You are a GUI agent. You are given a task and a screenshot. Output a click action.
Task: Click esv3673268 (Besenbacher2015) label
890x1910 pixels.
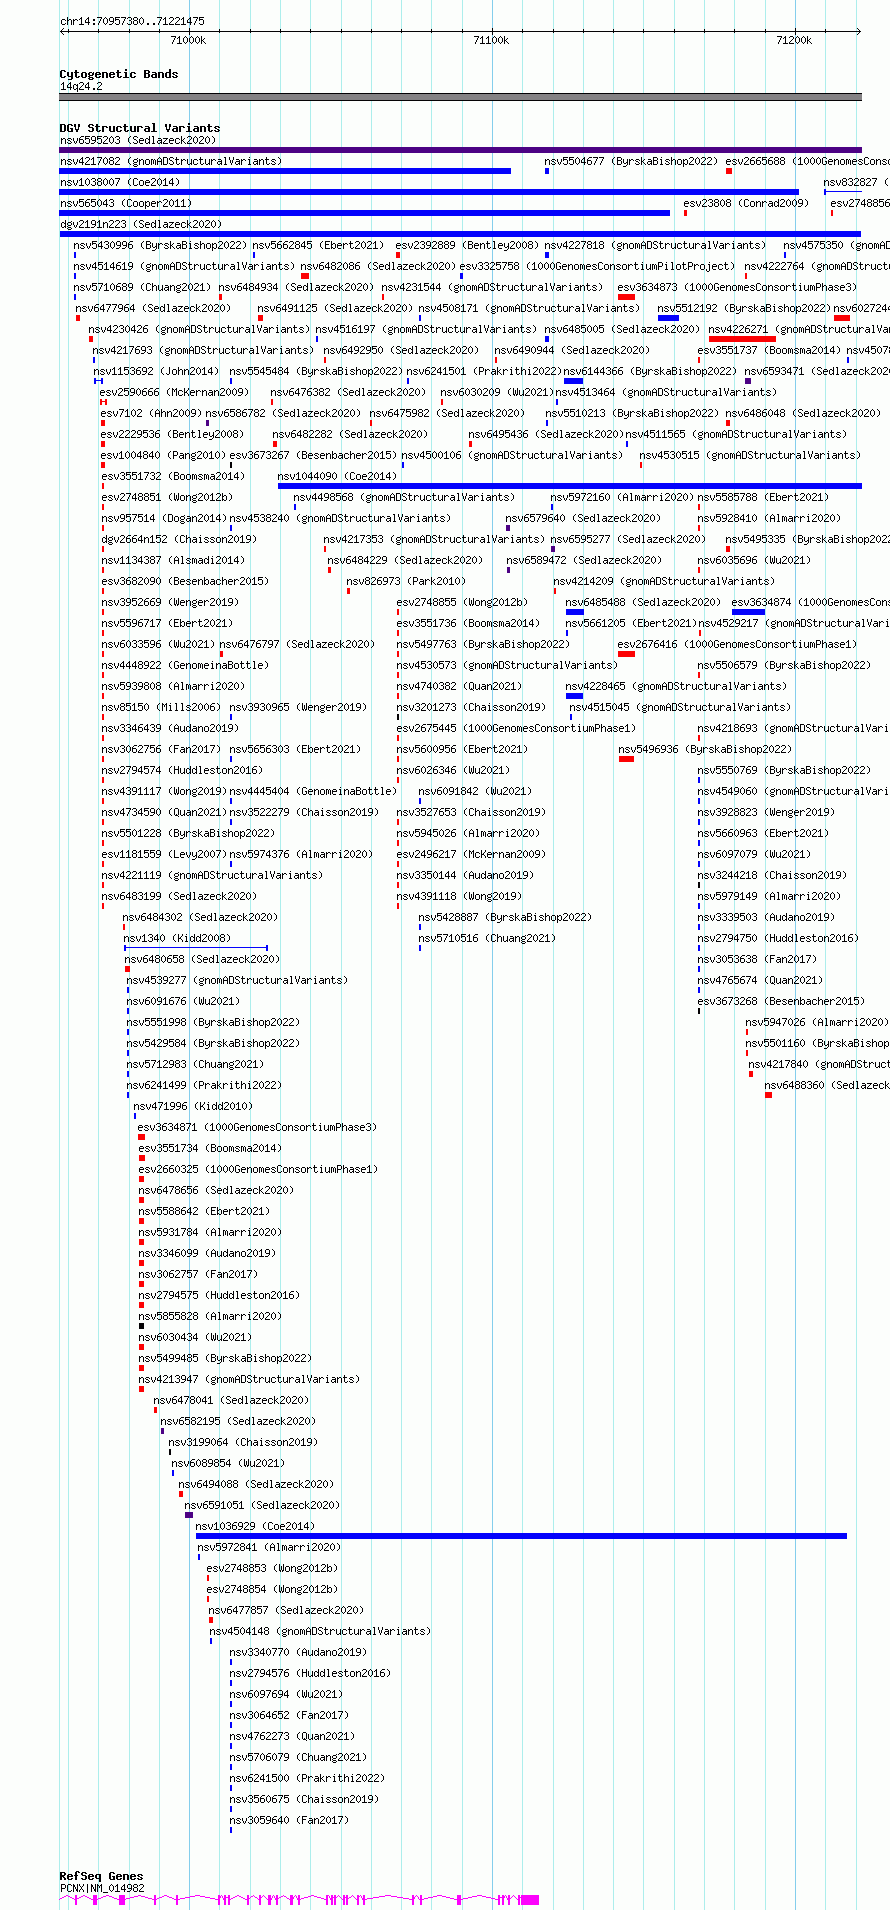coord(780,1001)
